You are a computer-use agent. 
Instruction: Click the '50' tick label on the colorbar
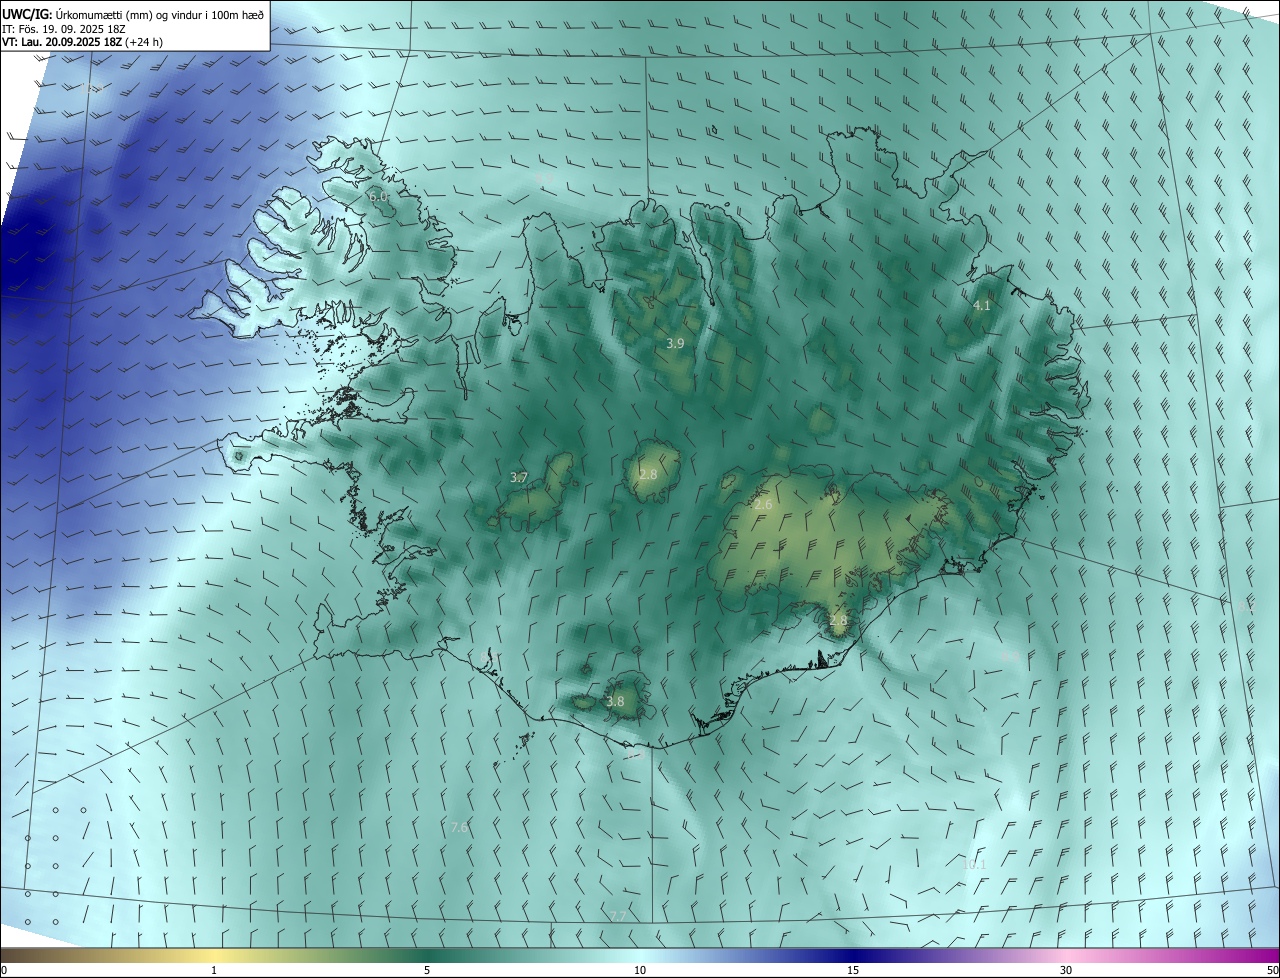pyautogui.click(x=1272, y=970)
